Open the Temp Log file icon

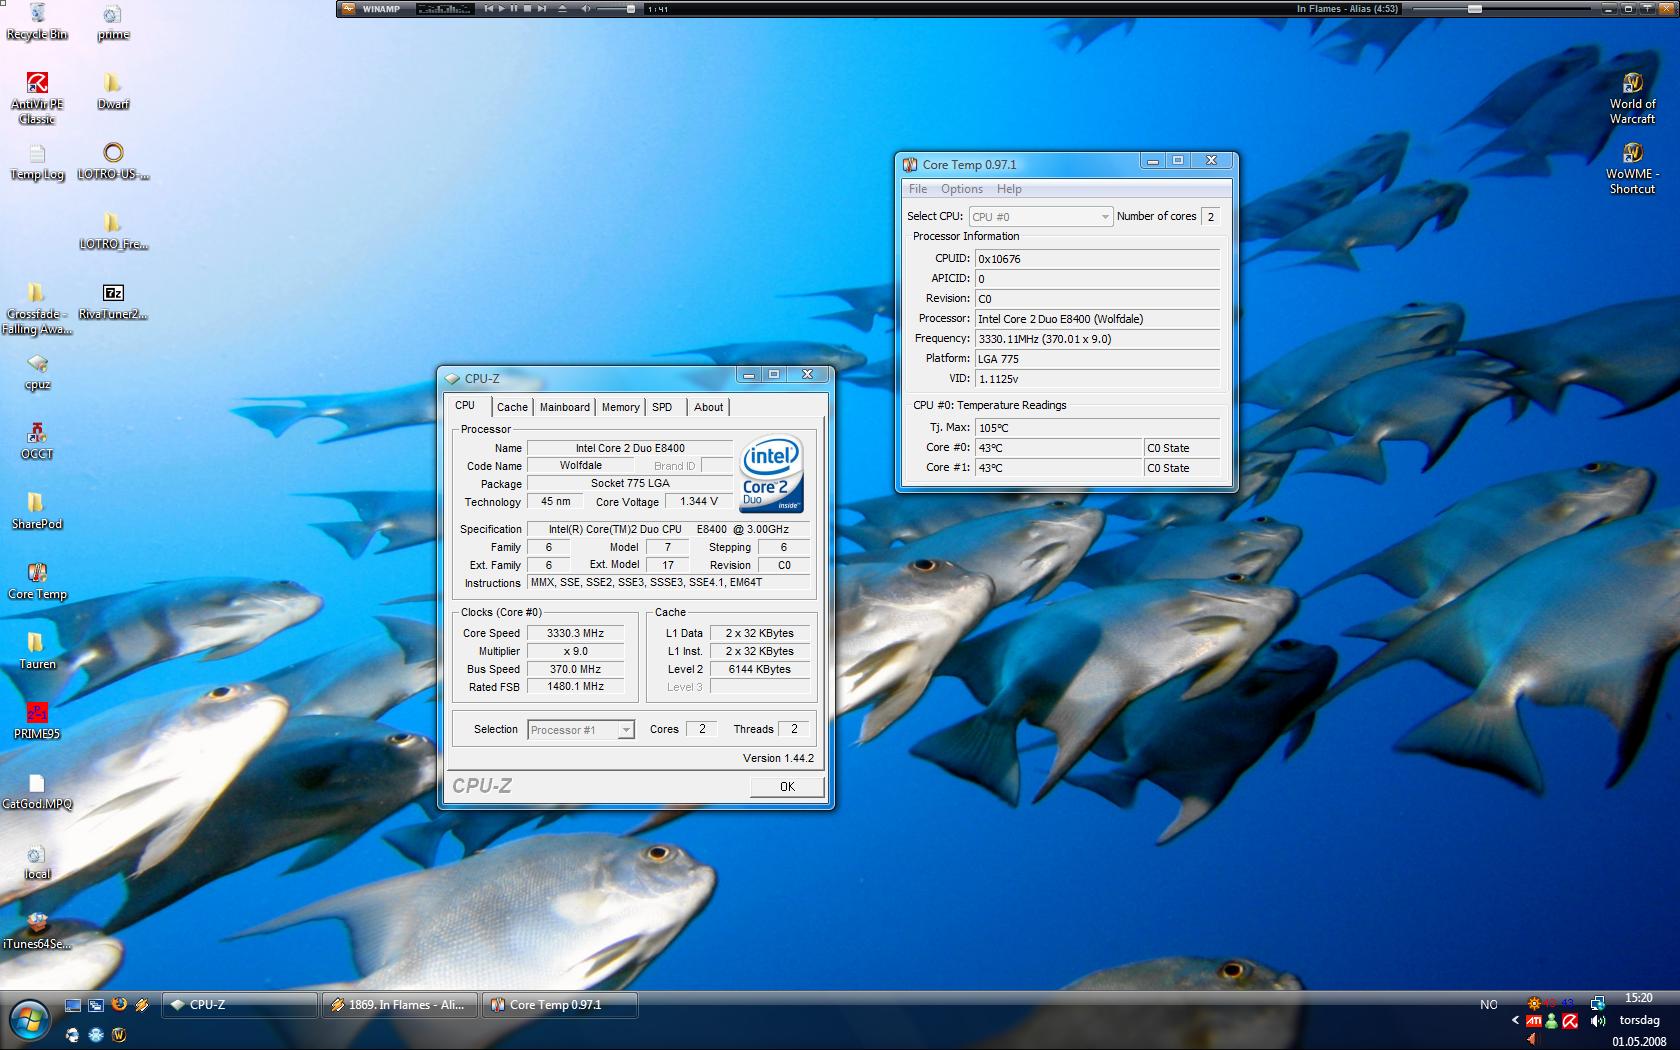[37, 161]
